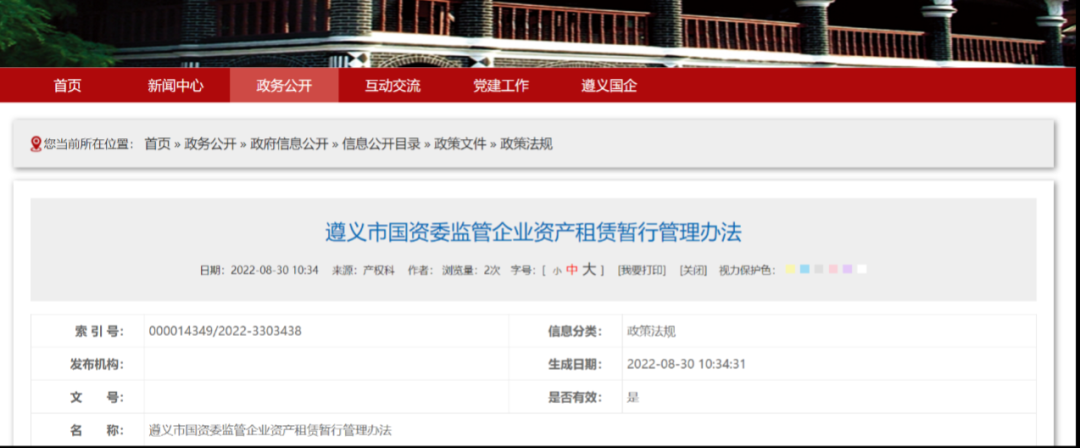
Task: Select the yellow eye-protection color swatch
Action: click(x=790, y=270)
